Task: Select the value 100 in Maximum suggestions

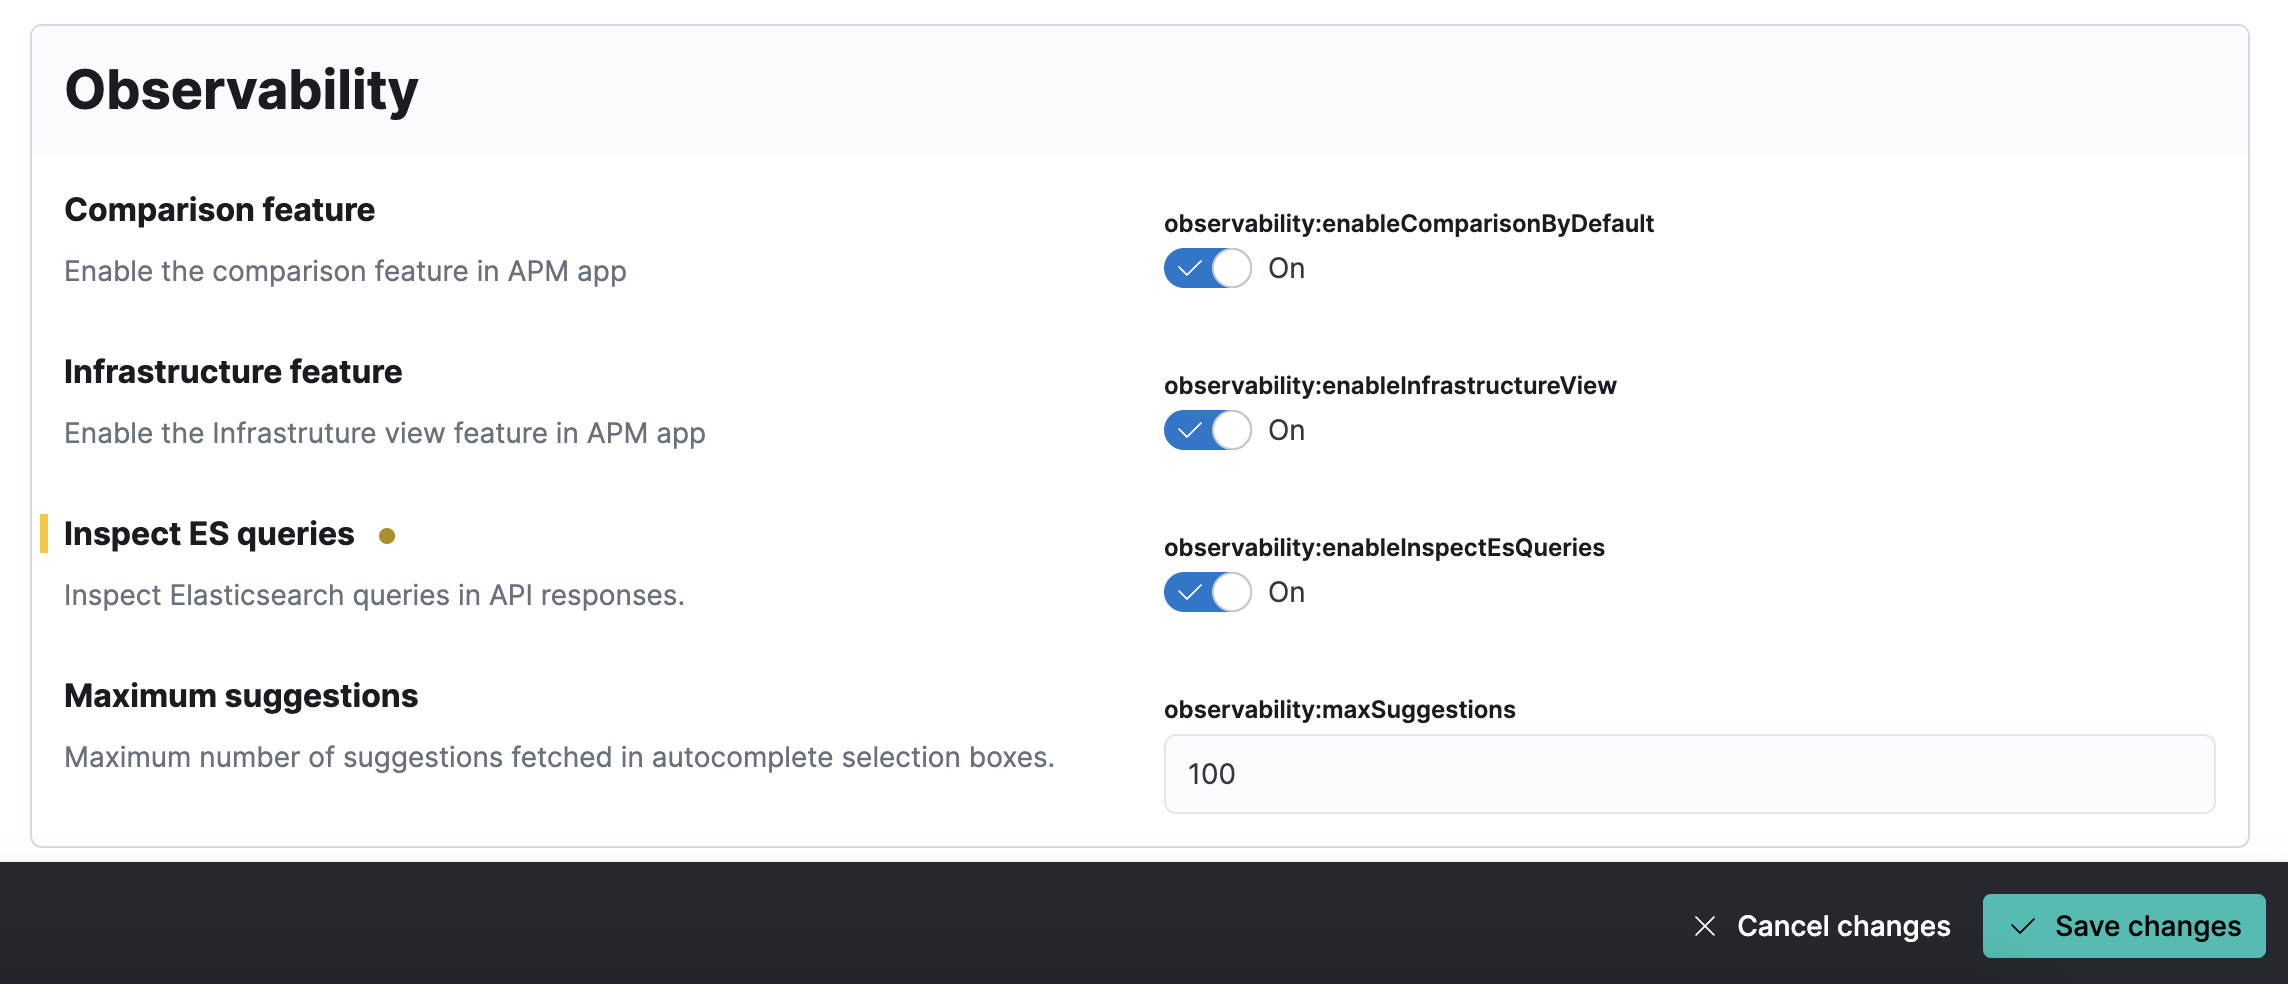Action: 1211,773
